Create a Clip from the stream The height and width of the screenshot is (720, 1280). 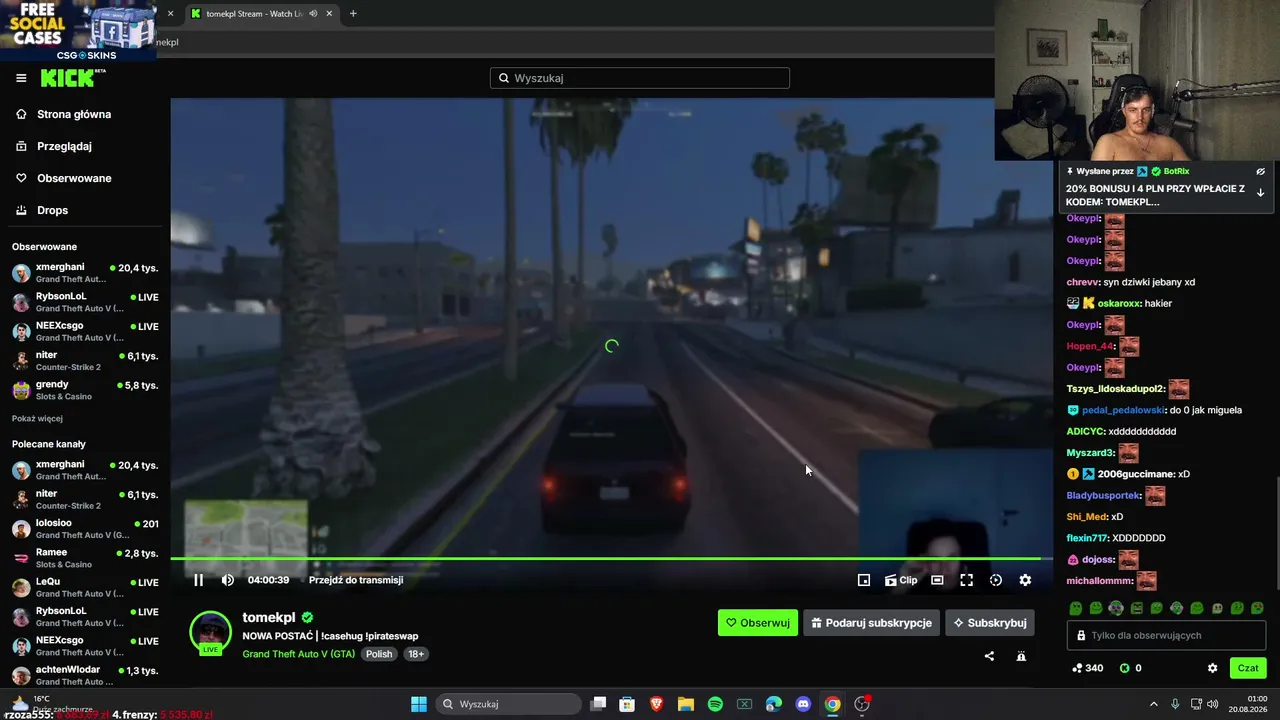[901, 580]
